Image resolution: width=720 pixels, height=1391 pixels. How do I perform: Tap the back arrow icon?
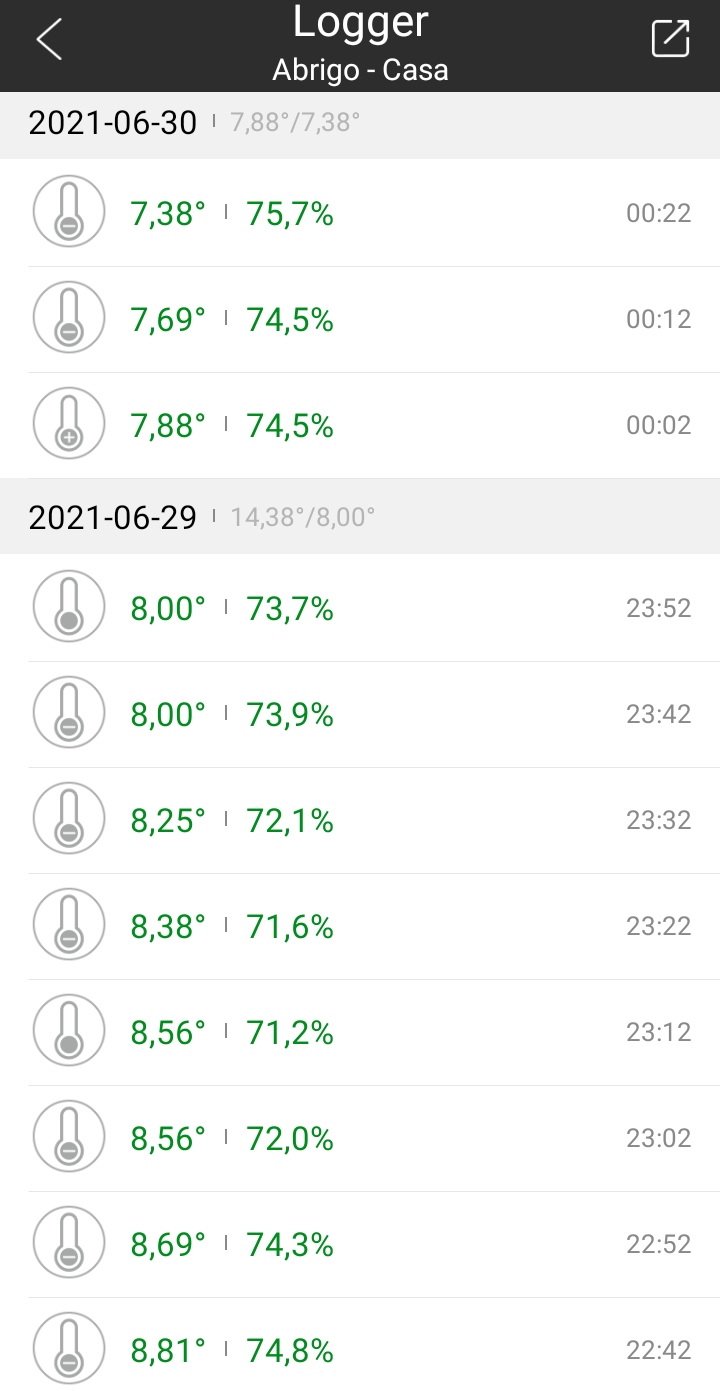click(49, 40)
